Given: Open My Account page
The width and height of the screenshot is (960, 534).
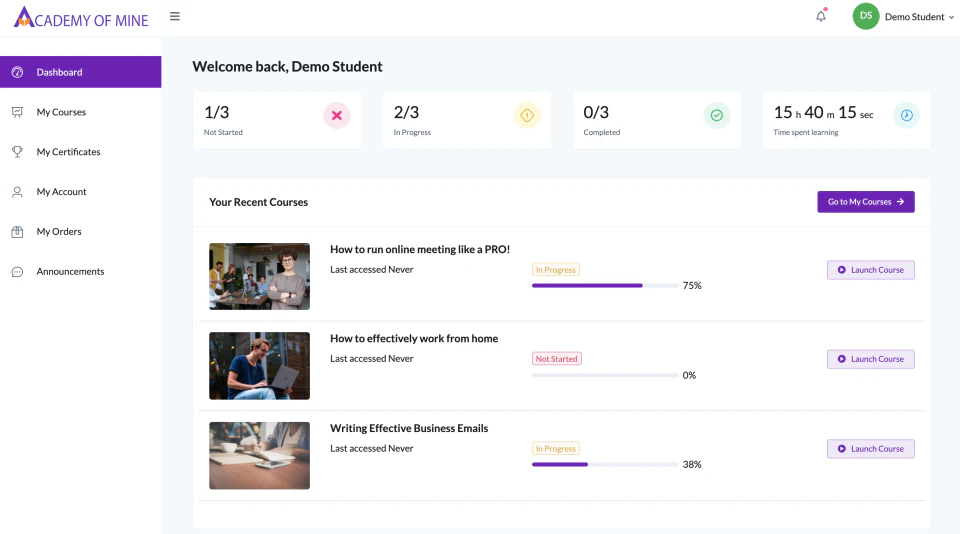Looking at the screenshot, I should coord(61,192).
